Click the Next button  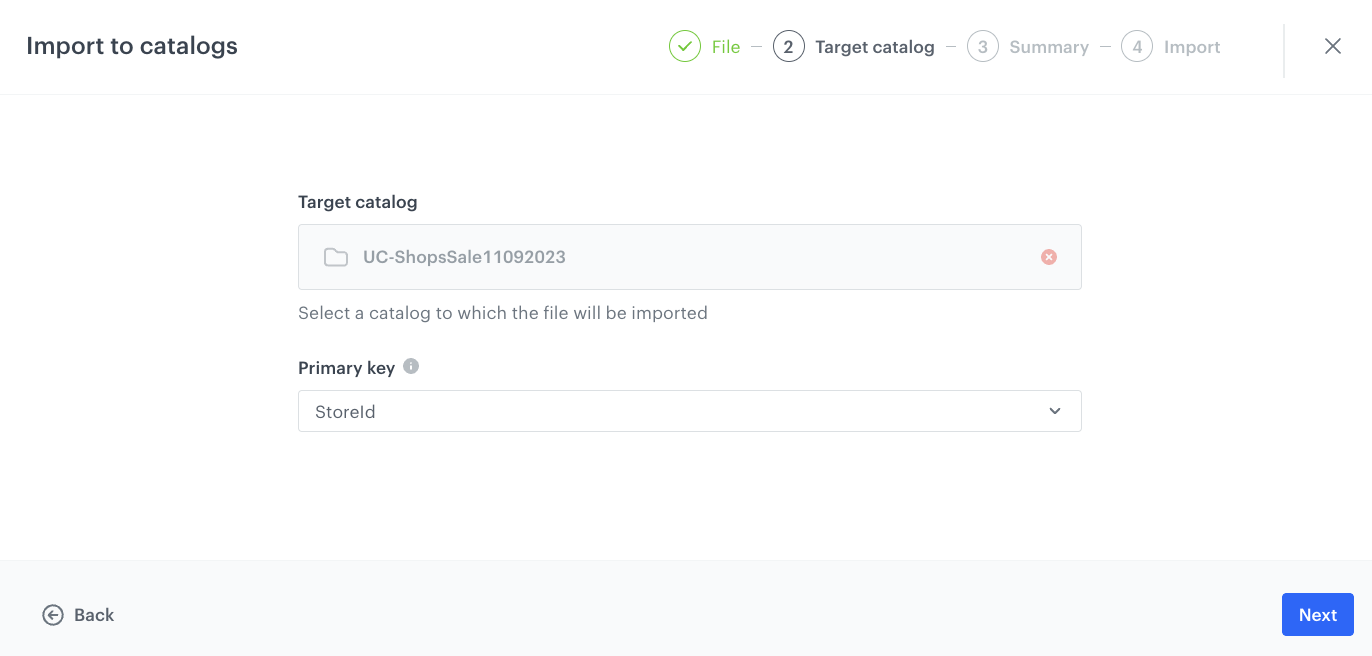tap(1317, 614)
